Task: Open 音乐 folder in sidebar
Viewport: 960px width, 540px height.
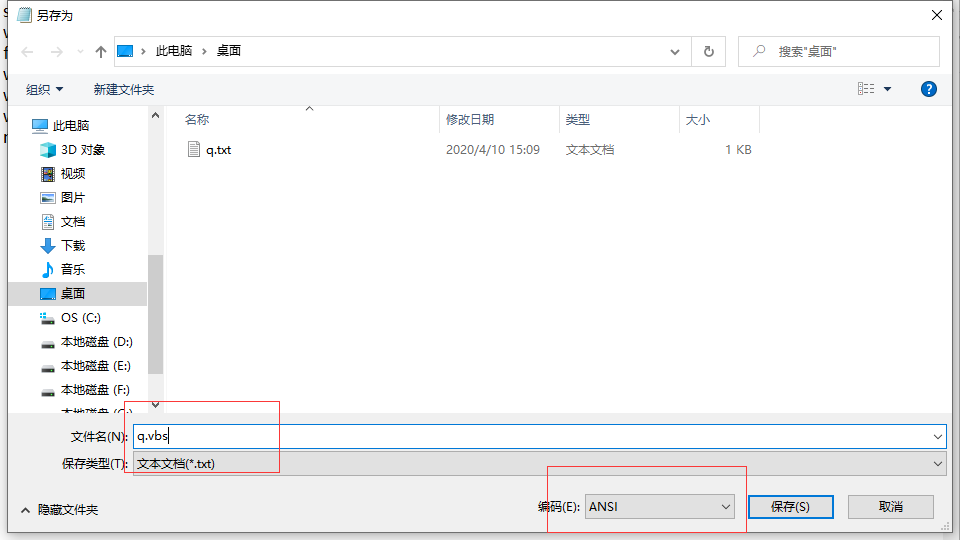Action: 62,269
